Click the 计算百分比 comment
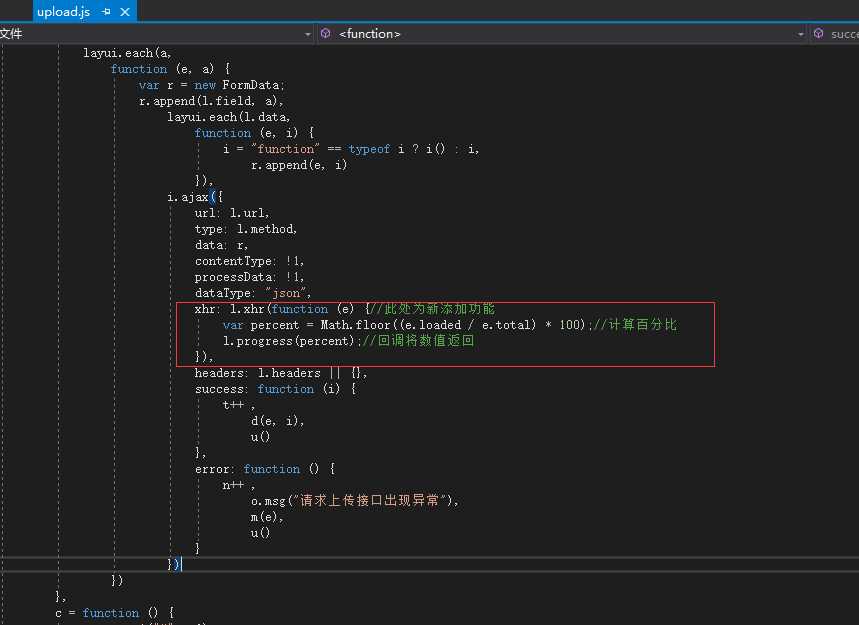The width and height of the screenshot is (859, 625). 636,325
